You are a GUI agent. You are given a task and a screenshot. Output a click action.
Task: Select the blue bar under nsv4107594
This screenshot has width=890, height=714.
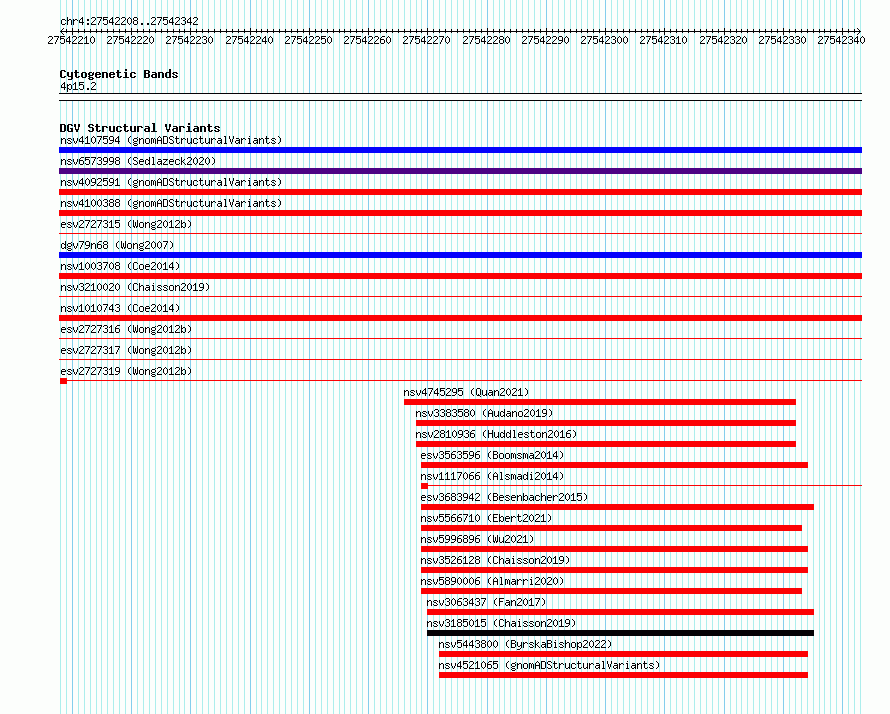click(x=460, y=150)
